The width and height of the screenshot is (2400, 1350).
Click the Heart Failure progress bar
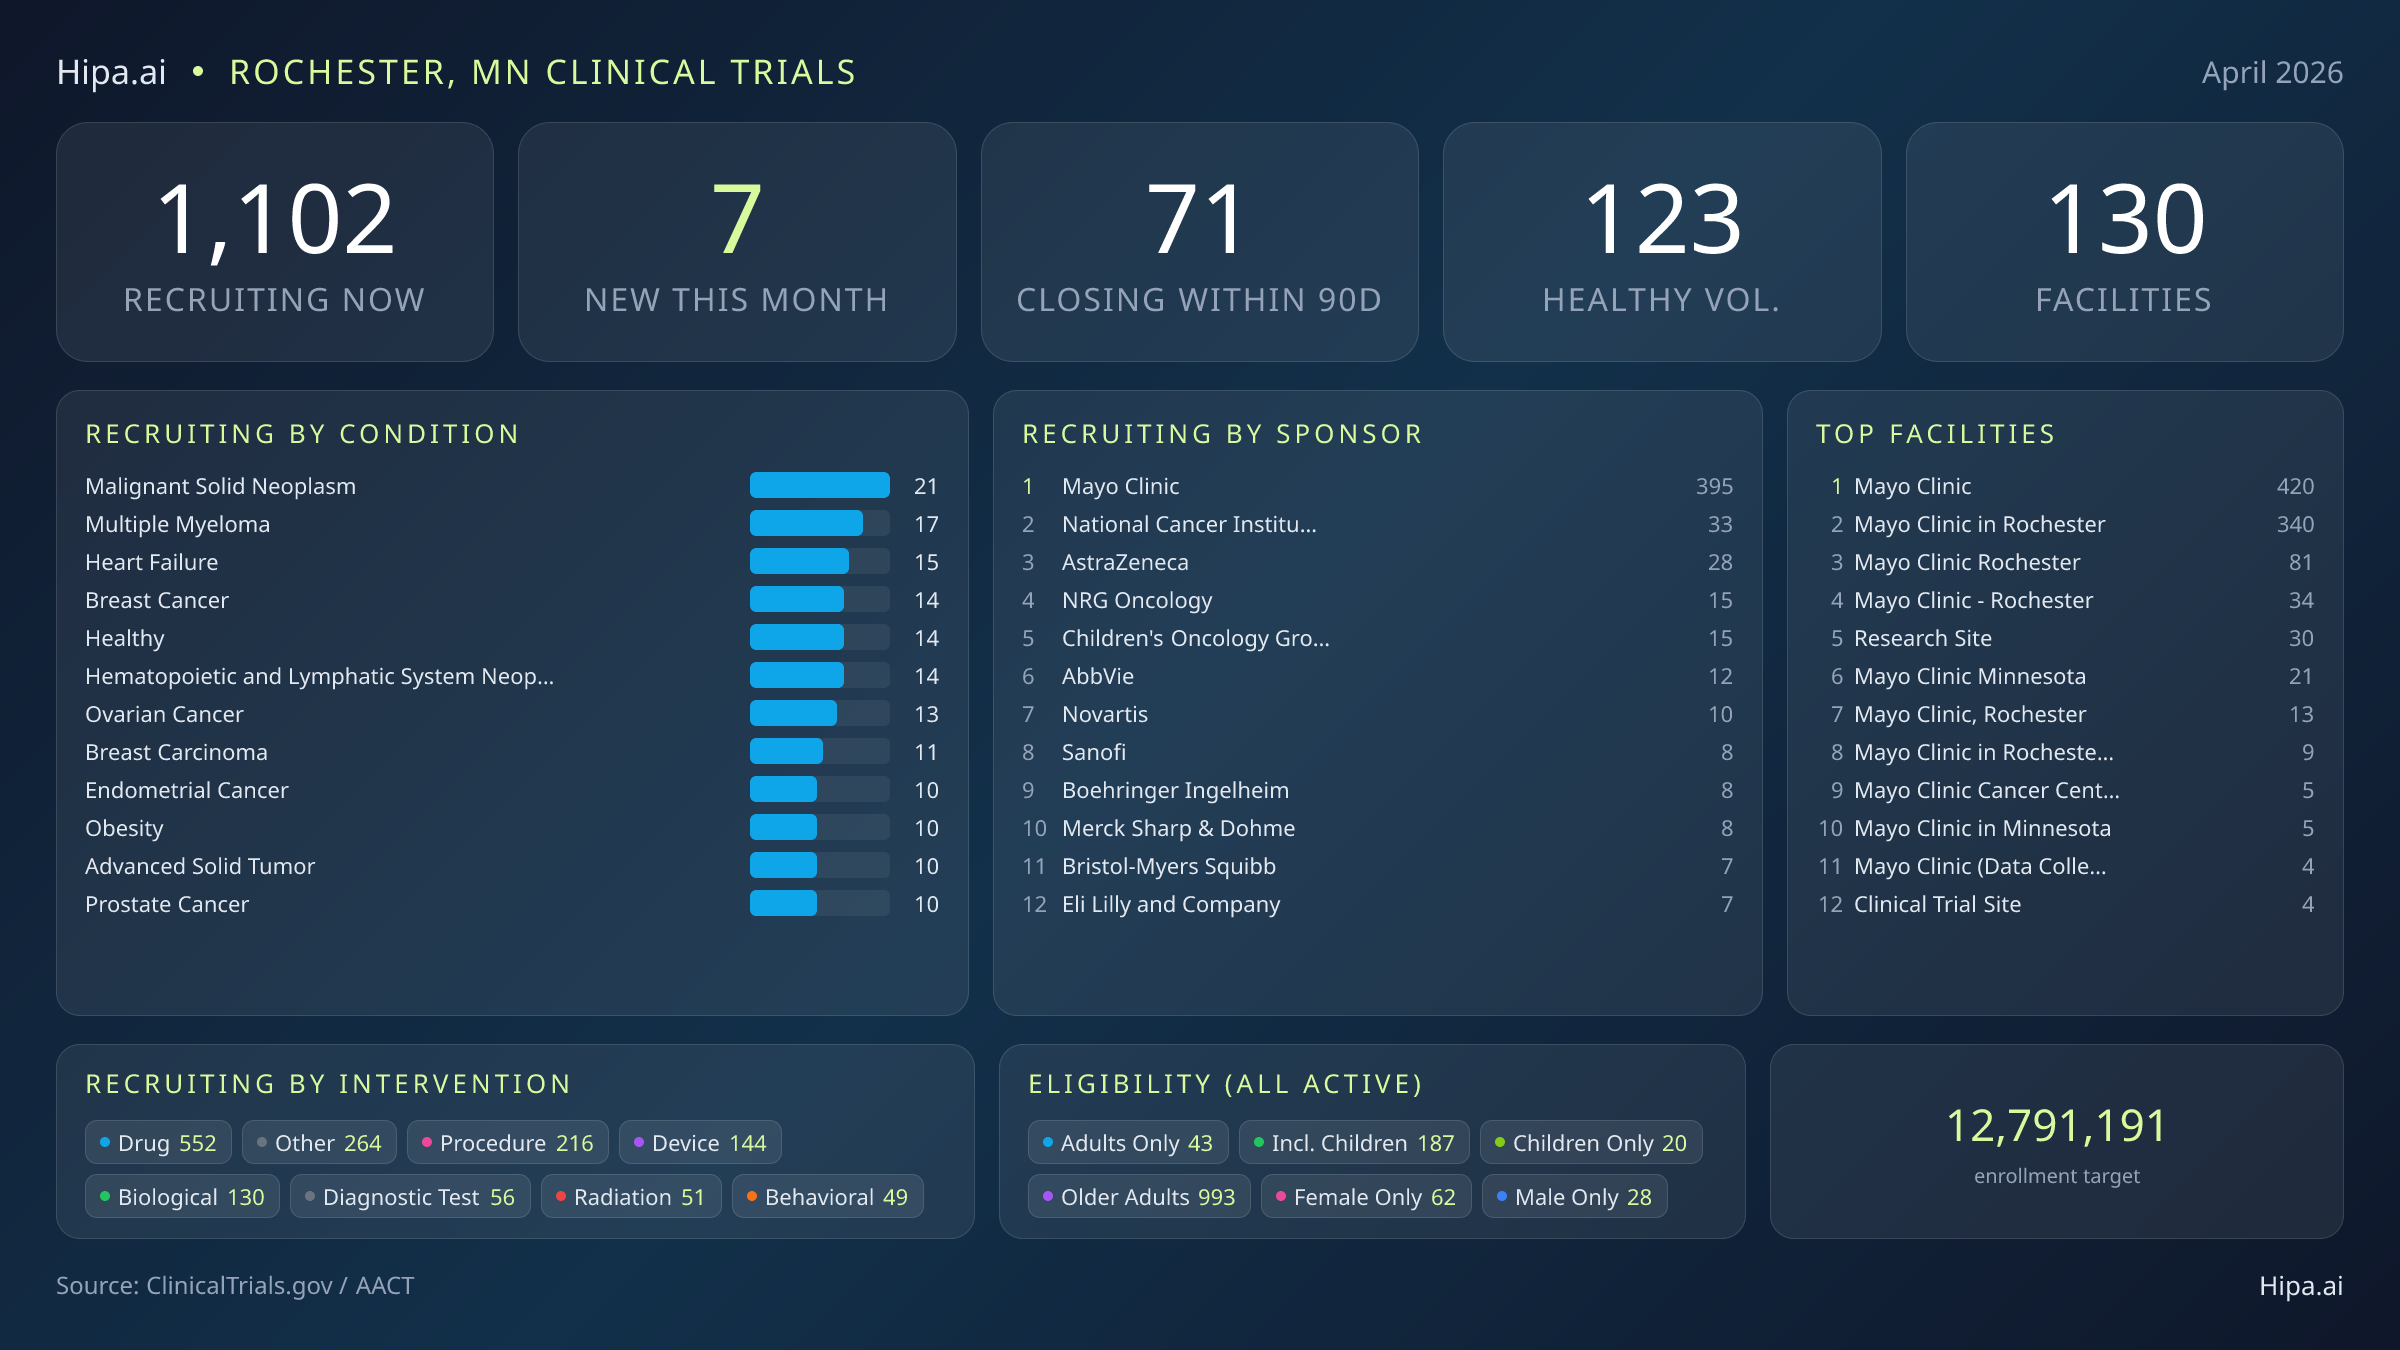(x=820, y=561)
